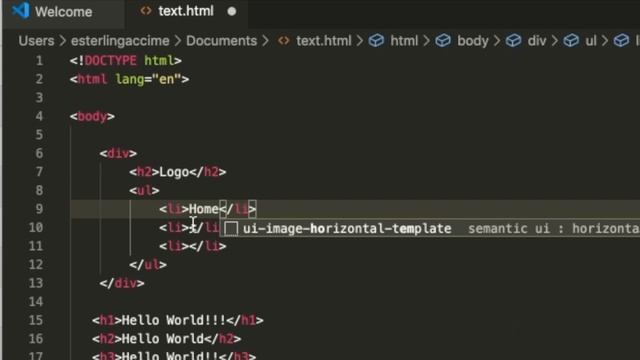Select the text.html editor tab
The width and height of the screenshot is (640, 360).
[186, 11]
